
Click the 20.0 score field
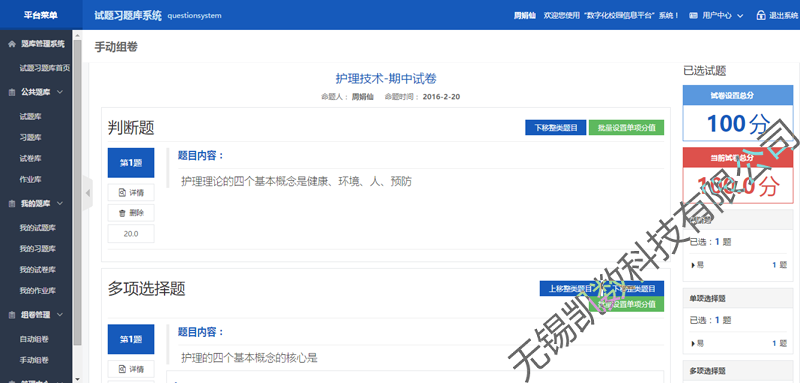[131, 234]
